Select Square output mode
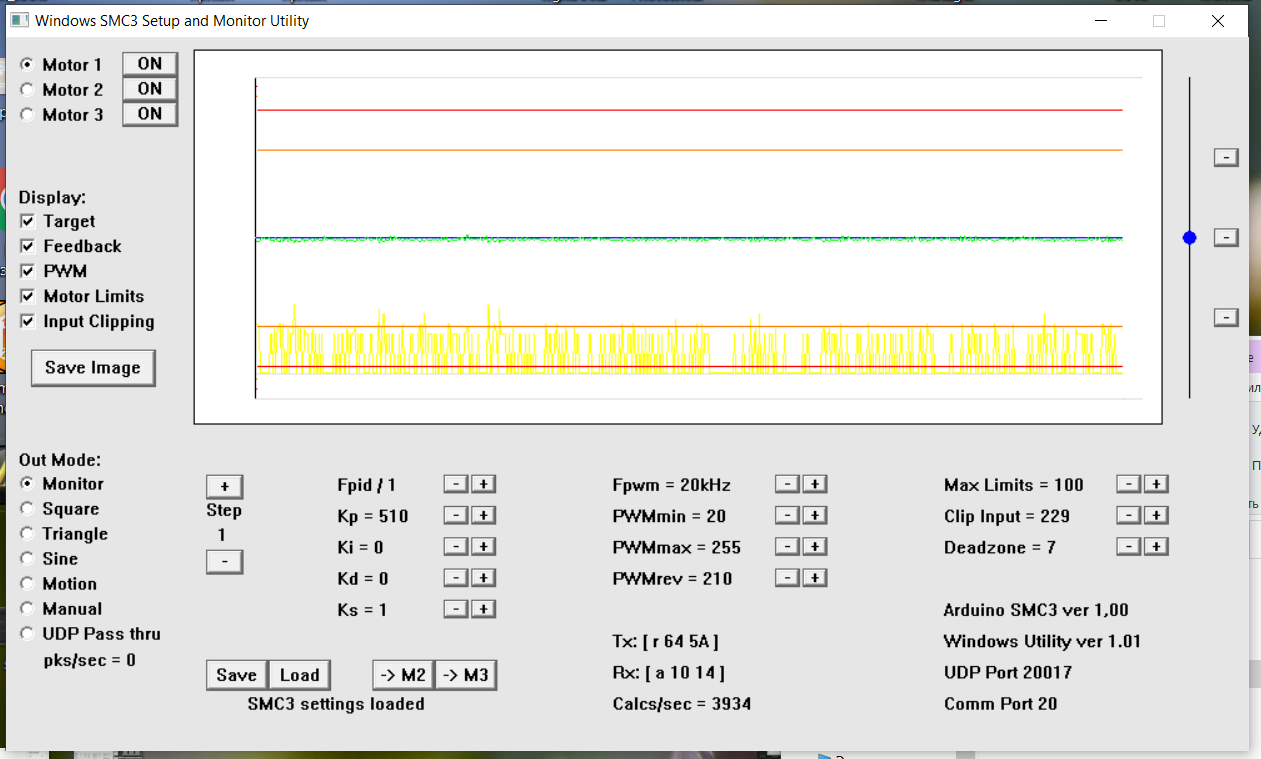Image resolution: width=1261 pixels, height=759 pixels. click(x=27, y=508)
